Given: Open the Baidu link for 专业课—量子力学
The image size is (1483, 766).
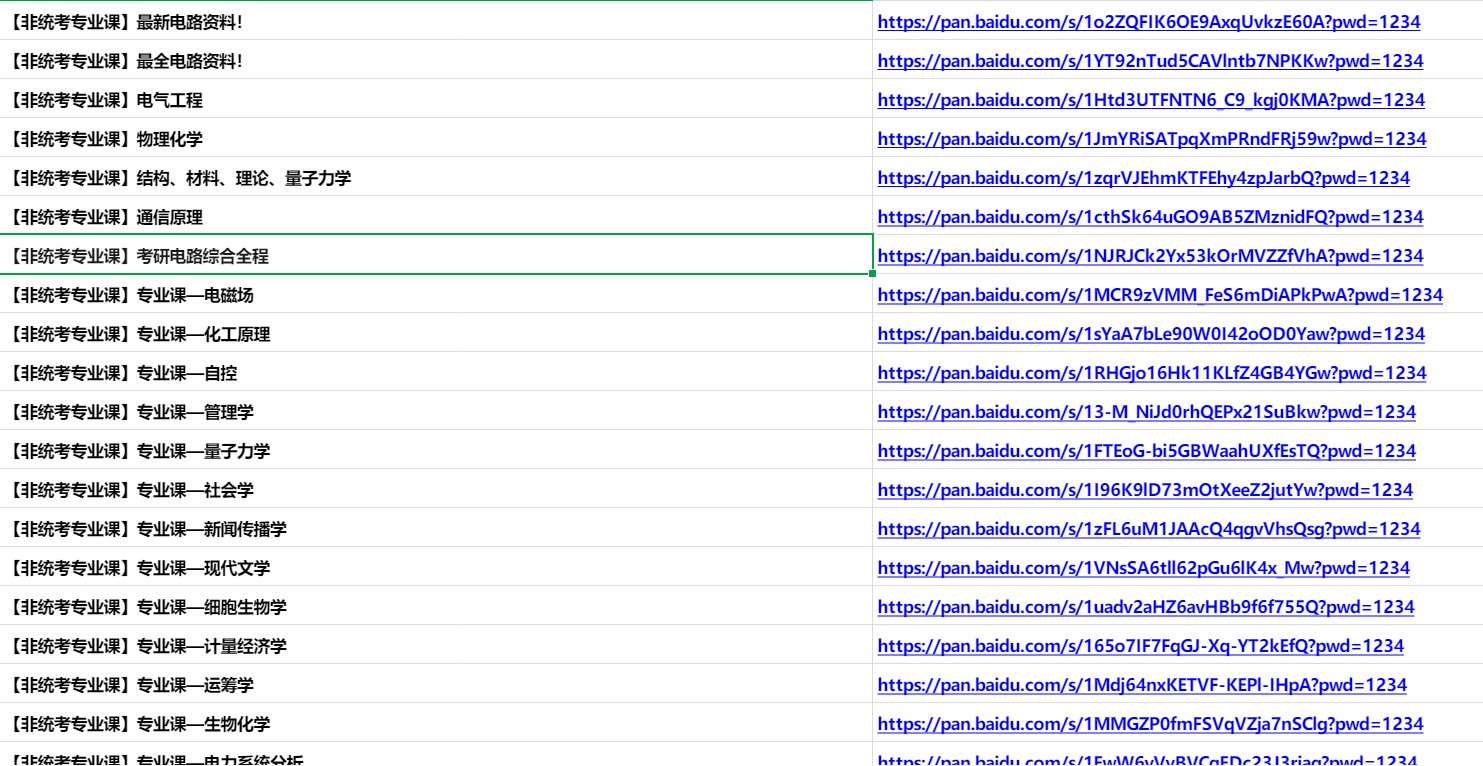Looking at the screenshot, I should point(1147,451).
